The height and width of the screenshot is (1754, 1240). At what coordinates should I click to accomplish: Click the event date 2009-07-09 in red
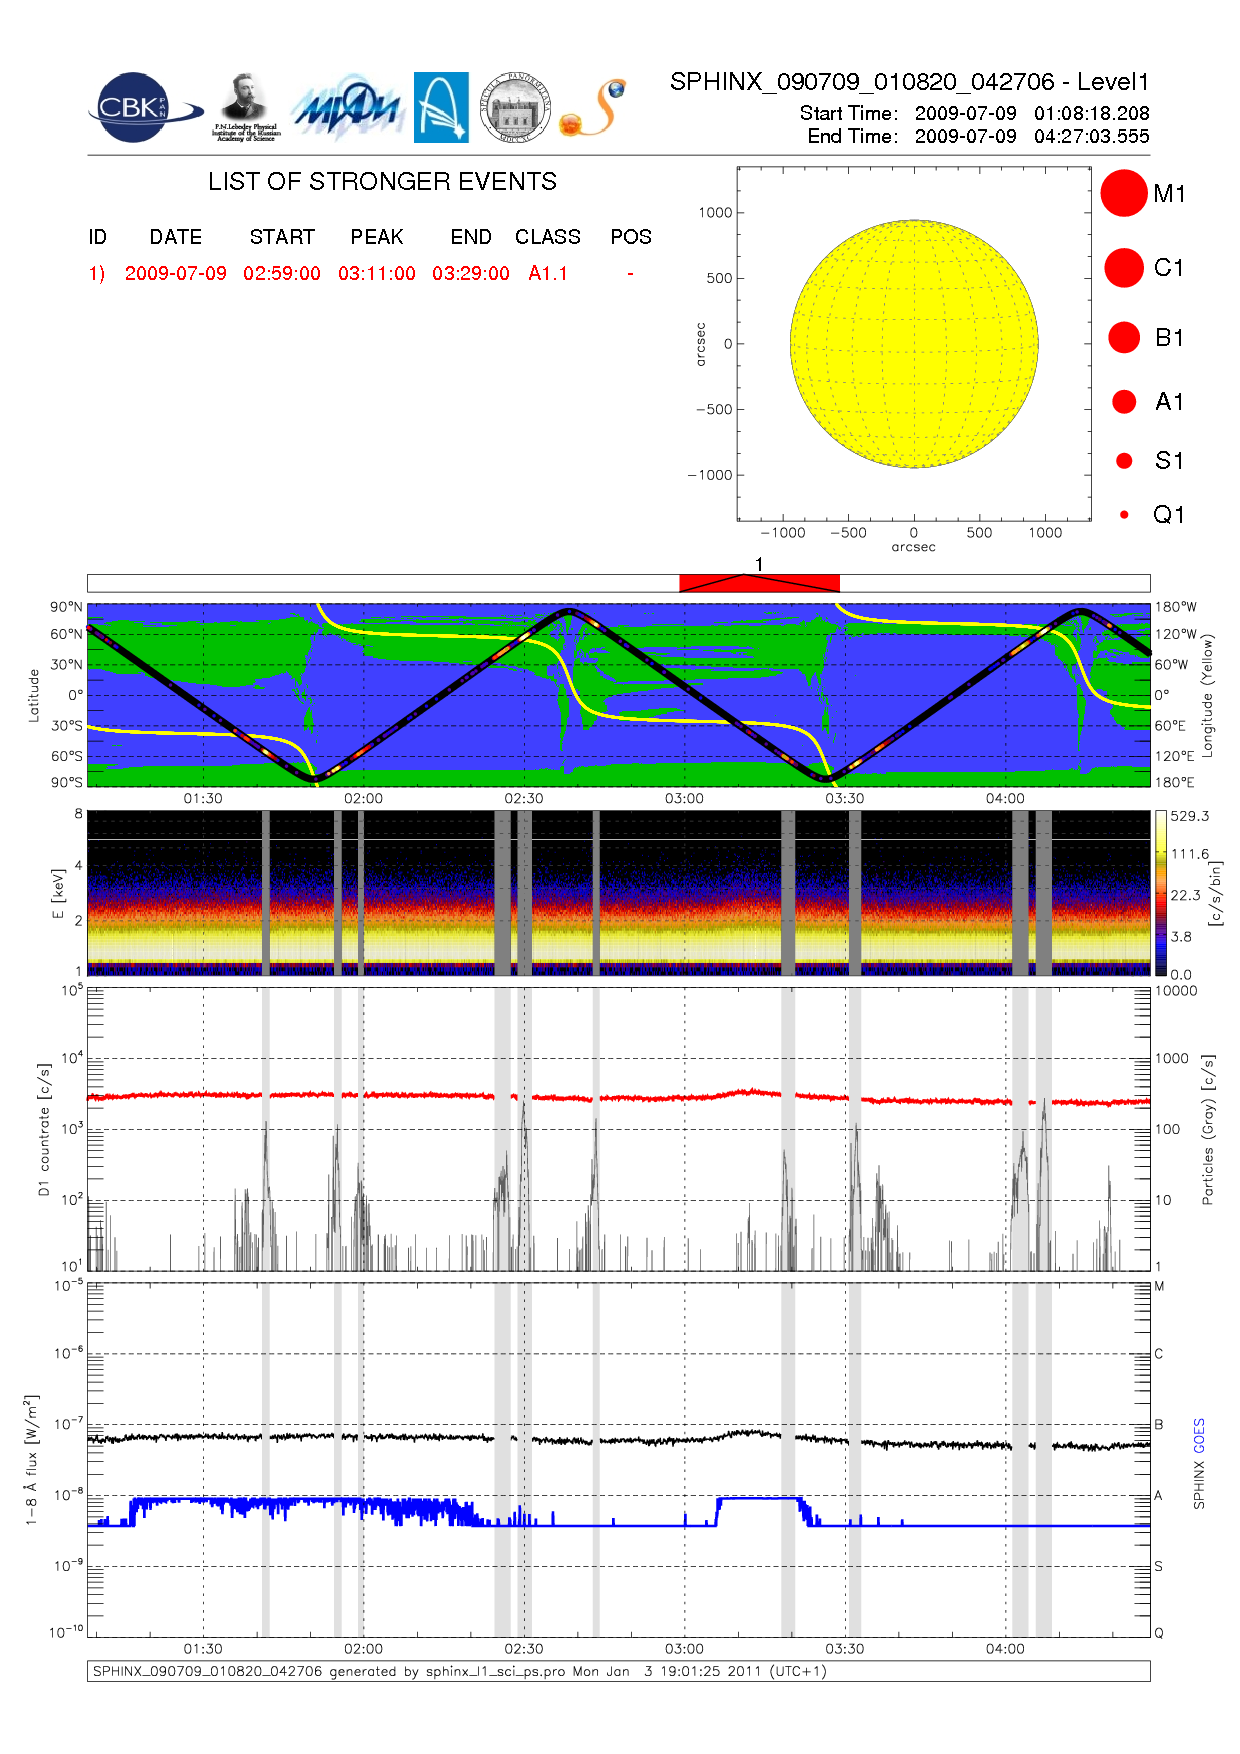(176, 273)
